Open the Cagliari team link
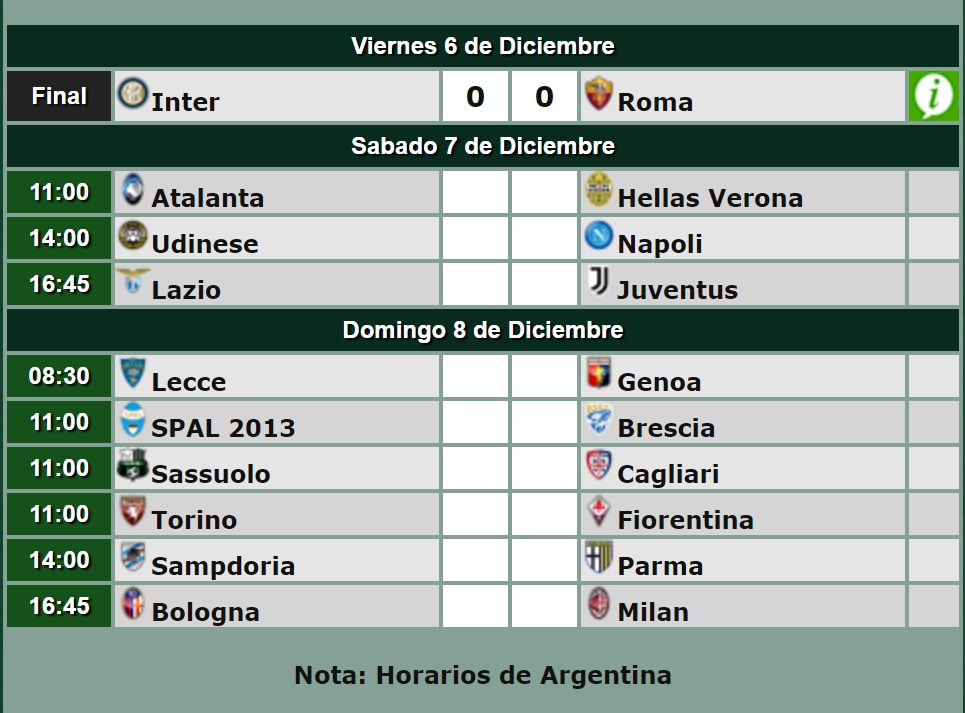Viewport: 965px width, 713px height. (x=668, y=474)
